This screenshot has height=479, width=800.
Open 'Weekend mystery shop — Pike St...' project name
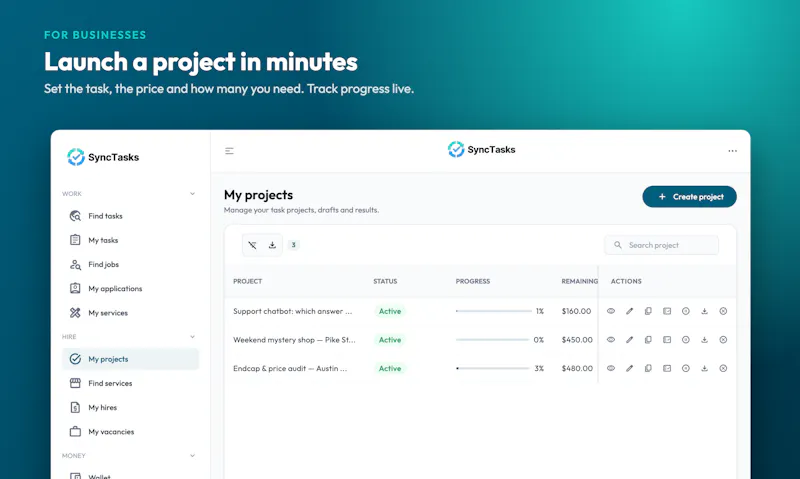tap(294, 340)
